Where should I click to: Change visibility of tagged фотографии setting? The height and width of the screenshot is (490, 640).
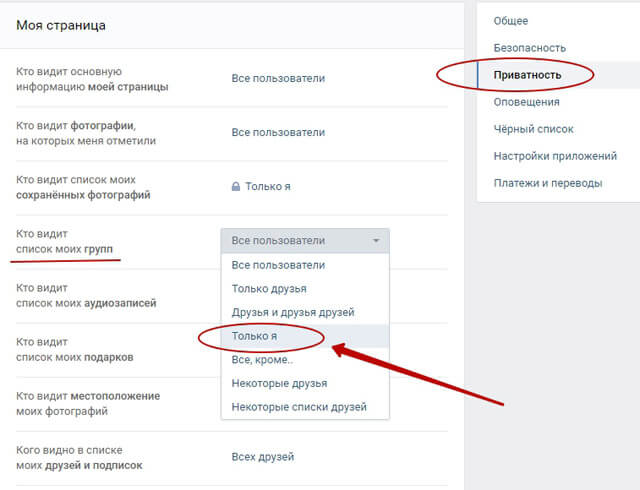pyautogui.click(x=278, y=132)
